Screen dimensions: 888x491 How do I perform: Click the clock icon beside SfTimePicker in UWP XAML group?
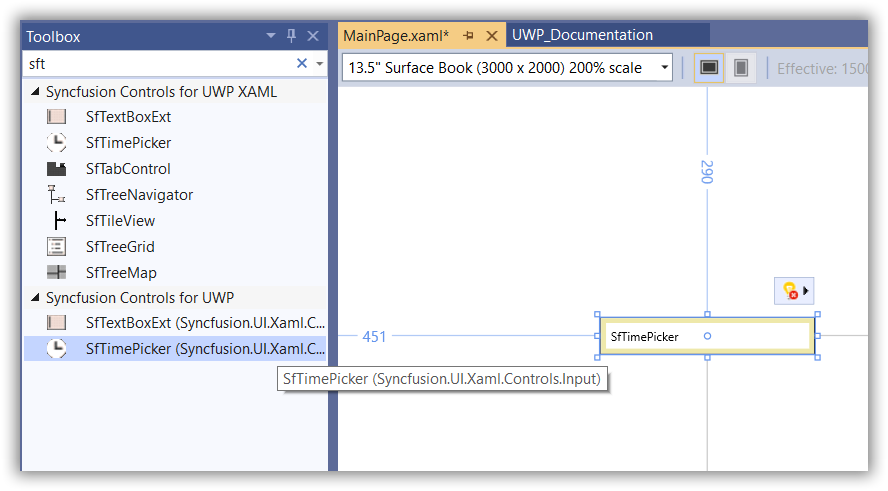[56, 143]
